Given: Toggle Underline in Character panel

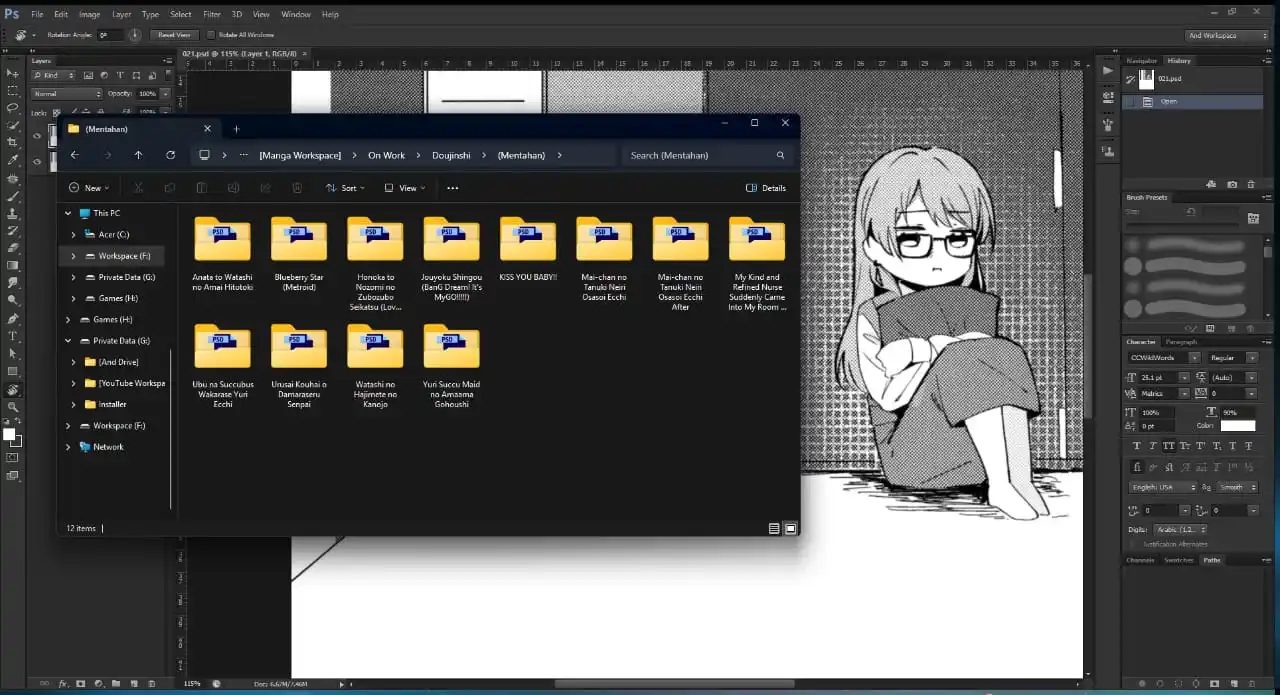Looking at the screenshot, I should tap(1233, 446).
